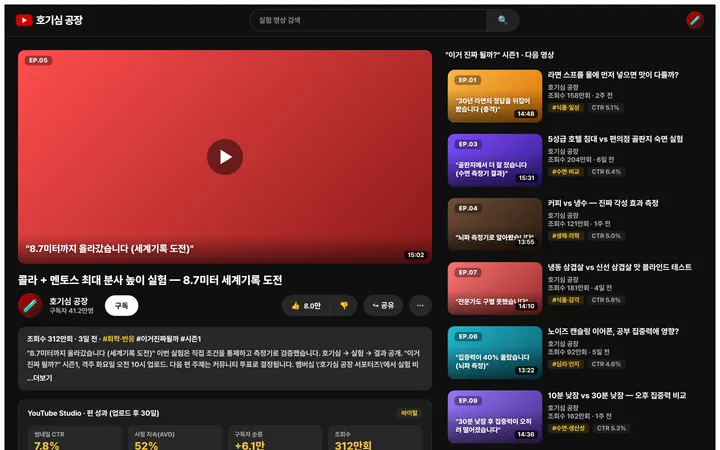Select 10분 낮잠 vs 30분 낮잠 video
Viewport: 720px width, 450px height.
pyautogui.click(x=617, y=395)
